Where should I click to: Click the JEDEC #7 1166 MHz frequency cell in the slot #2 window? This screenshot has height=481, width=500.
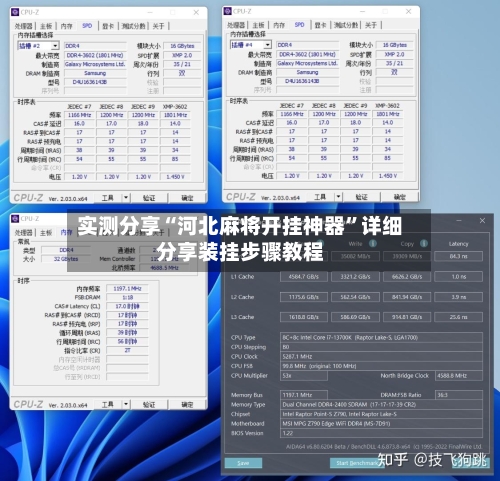coord(79,115)
